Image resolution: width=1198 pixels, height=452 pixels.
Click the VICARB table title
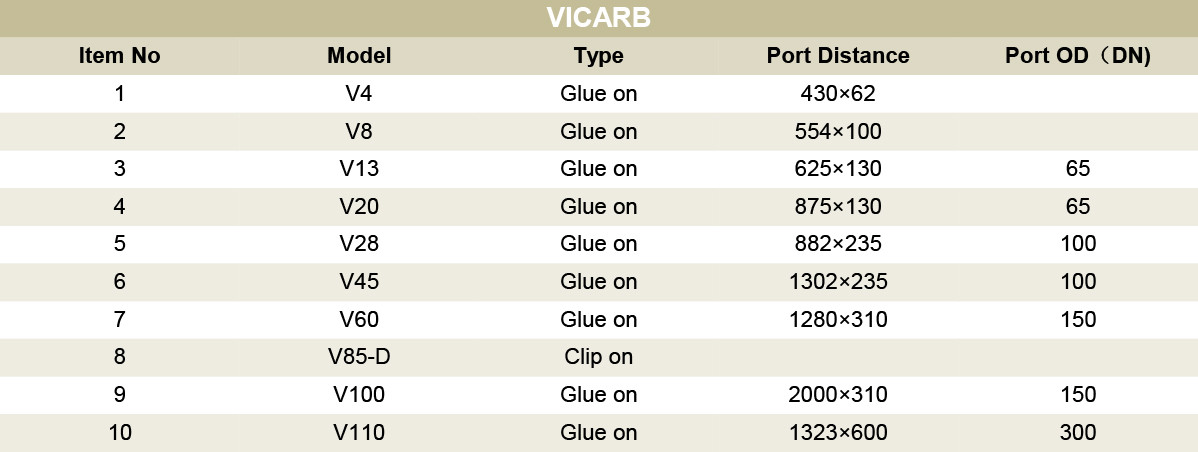pyautogui.click(x=598, y=18)
